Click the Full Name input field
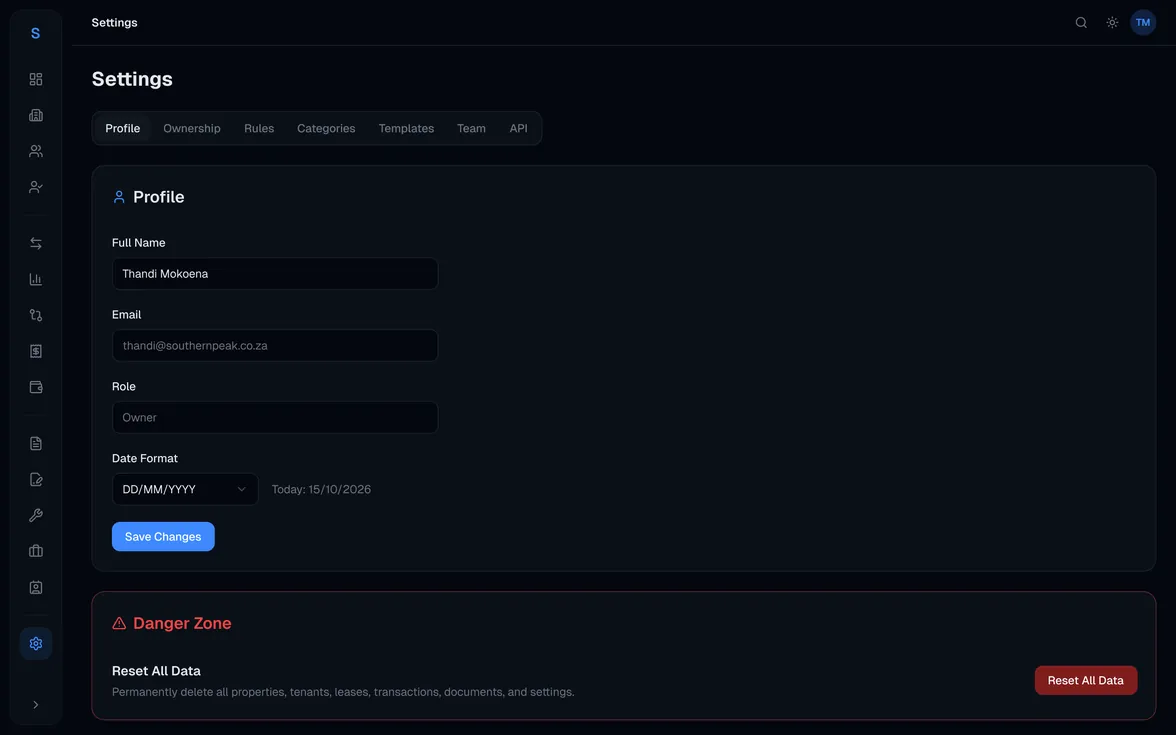 click(275, 274)
